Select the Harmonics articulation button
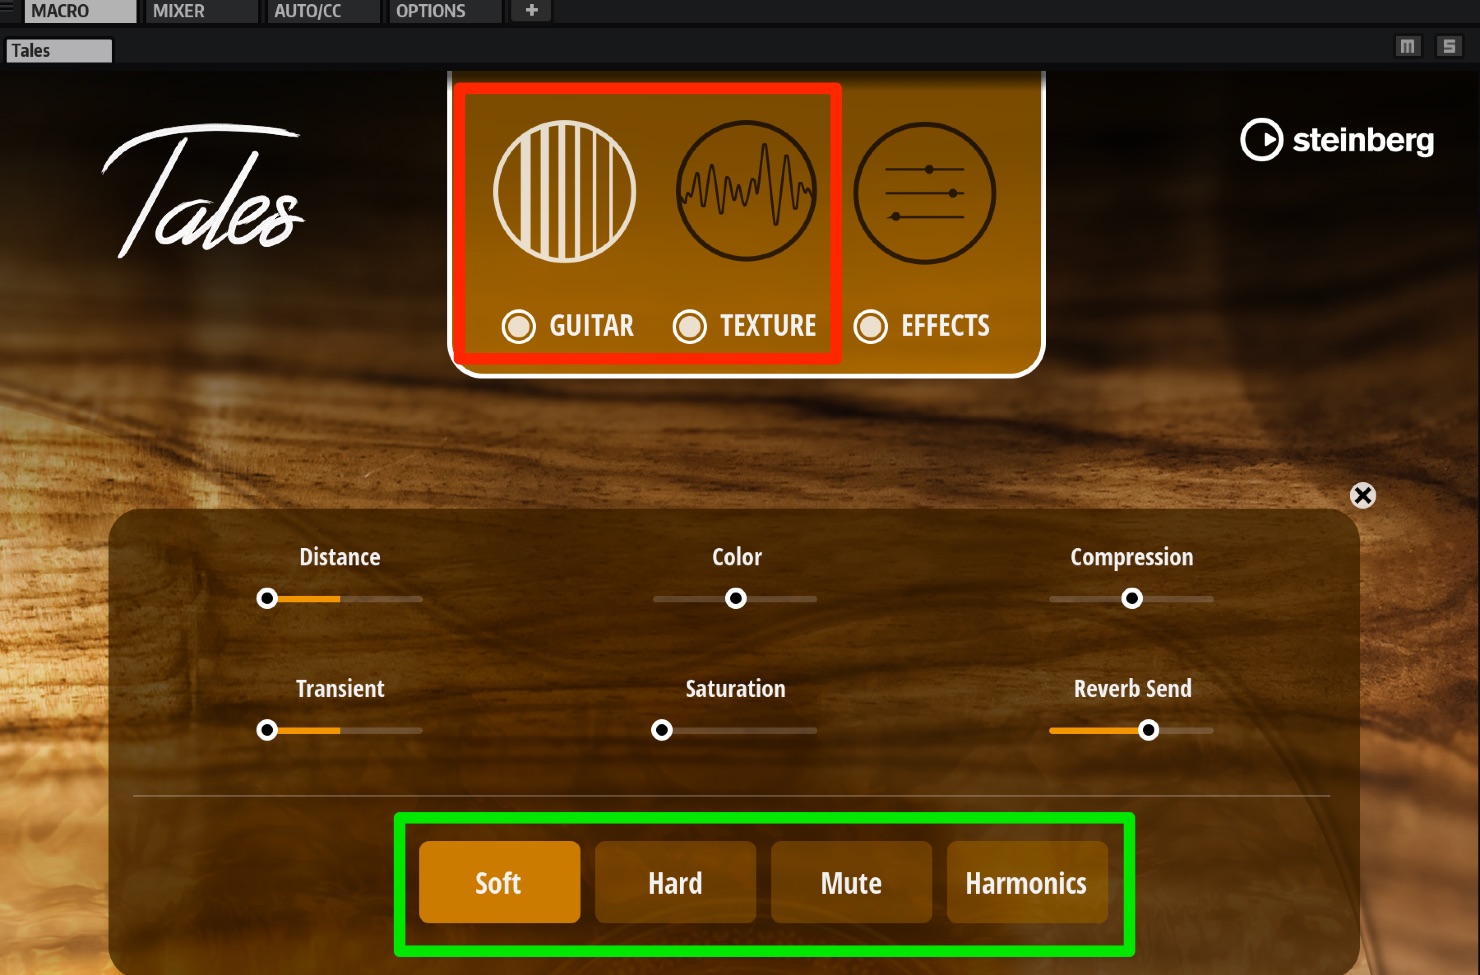1480x975 pixels. (x=1027, y=882)
